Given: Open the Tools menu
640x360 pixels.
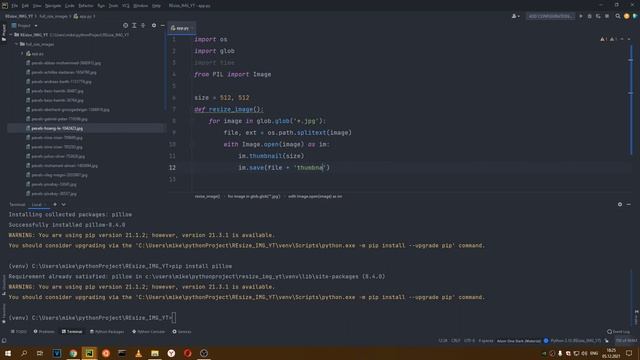Looking at the screenshot, I should (113, 6).
